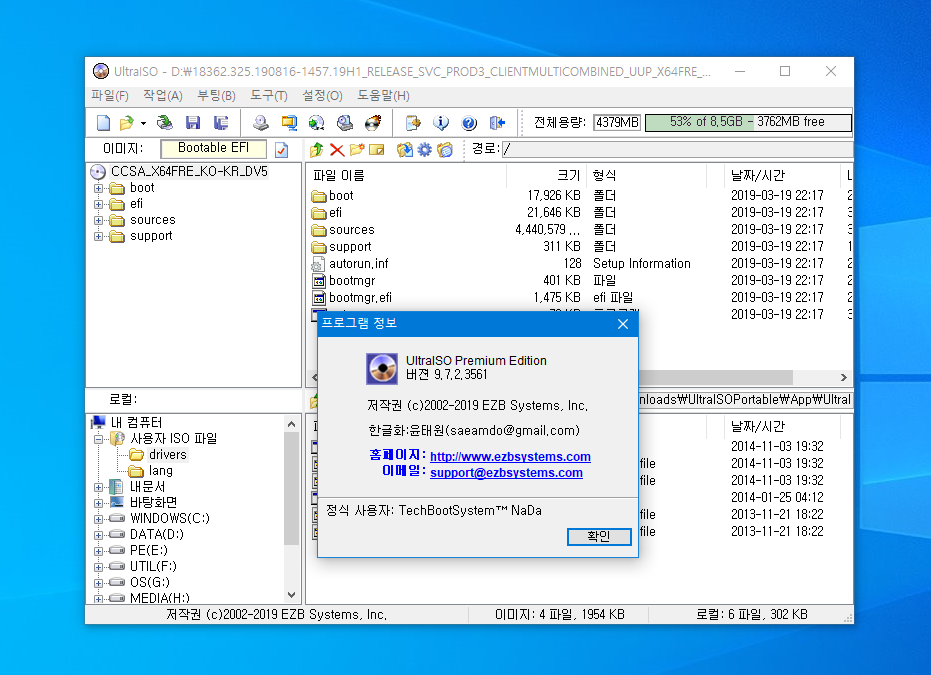The height and width of the screenshot is (675, 931).
Task: Click the blue gear icon in image toolbar
Action: (425, 150)
